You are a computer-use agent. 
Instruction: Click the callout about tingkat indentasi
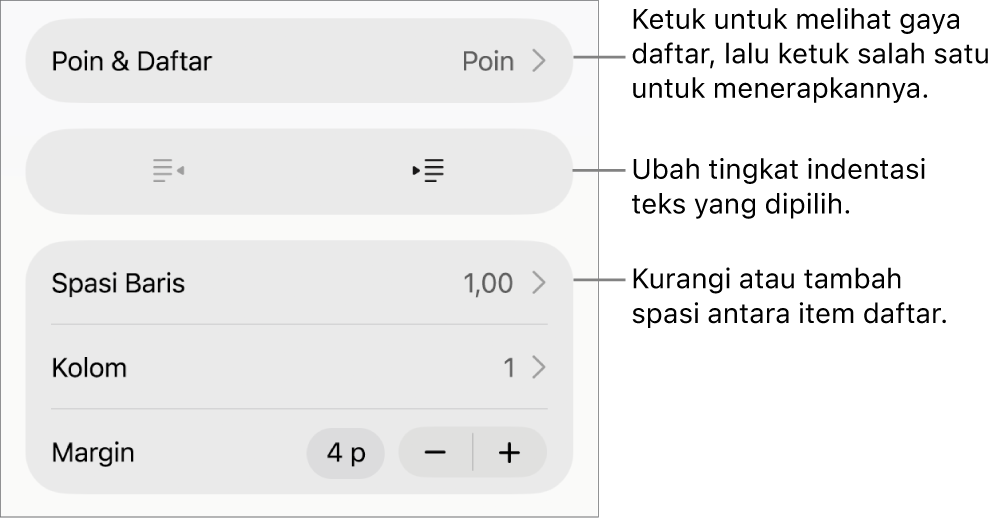(778, 187)
